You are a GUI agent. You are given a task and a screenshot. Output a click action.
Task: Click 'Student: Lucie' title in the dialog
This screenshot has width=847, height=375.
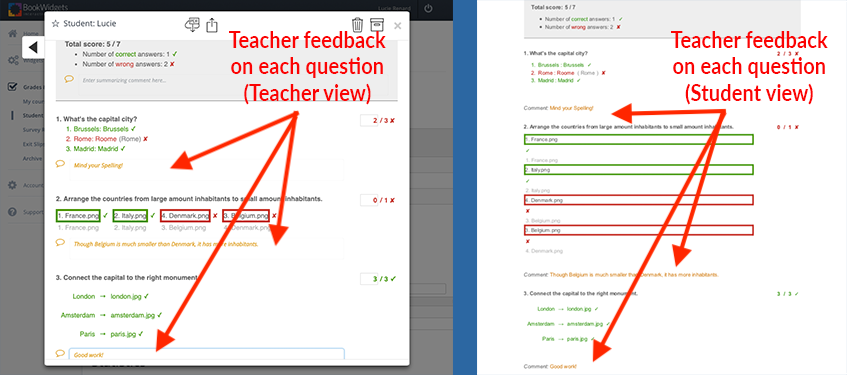pyautogui.click(x=90, y=24)
